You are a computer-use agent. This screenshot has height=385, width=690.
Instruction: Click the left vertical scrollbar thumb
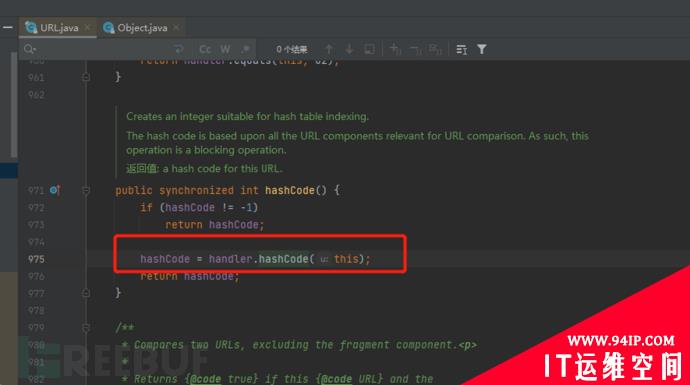(14, 104)
